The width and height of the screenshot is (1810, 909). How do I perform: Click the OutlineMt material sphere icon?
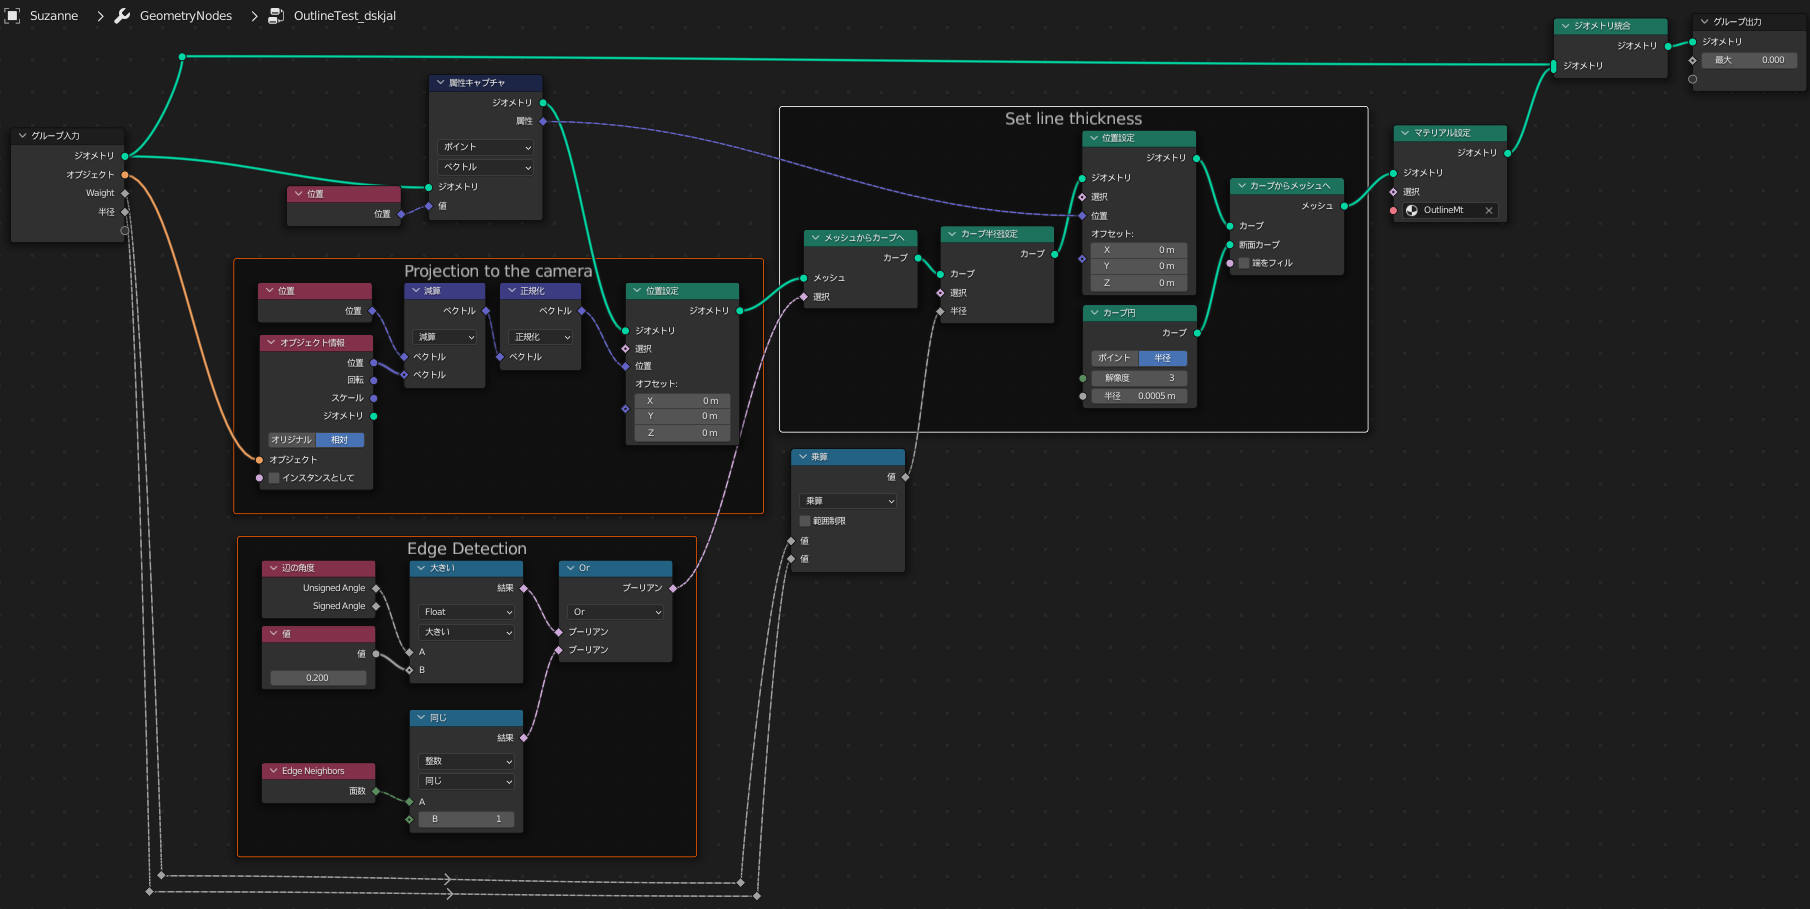click(1412, 210)
